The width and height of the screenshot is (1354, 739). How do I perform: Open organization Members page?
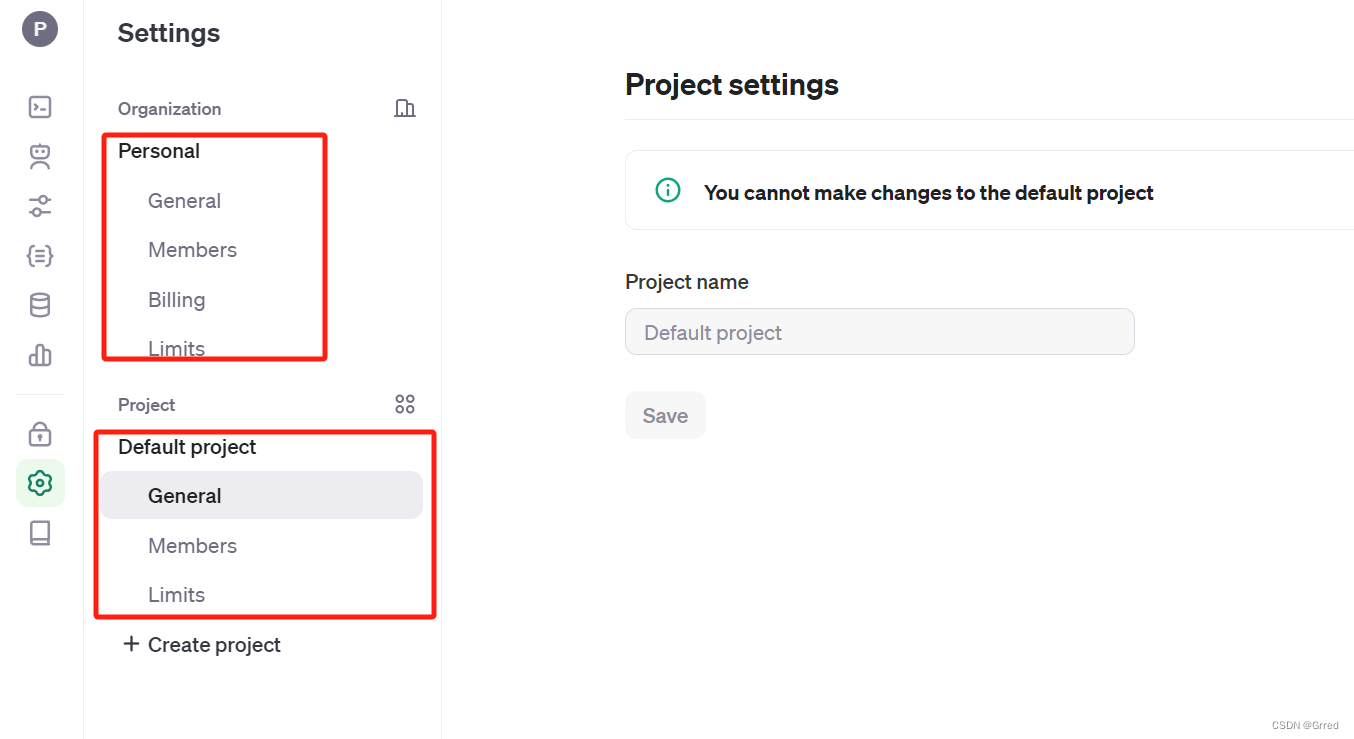tap(192, 250)
